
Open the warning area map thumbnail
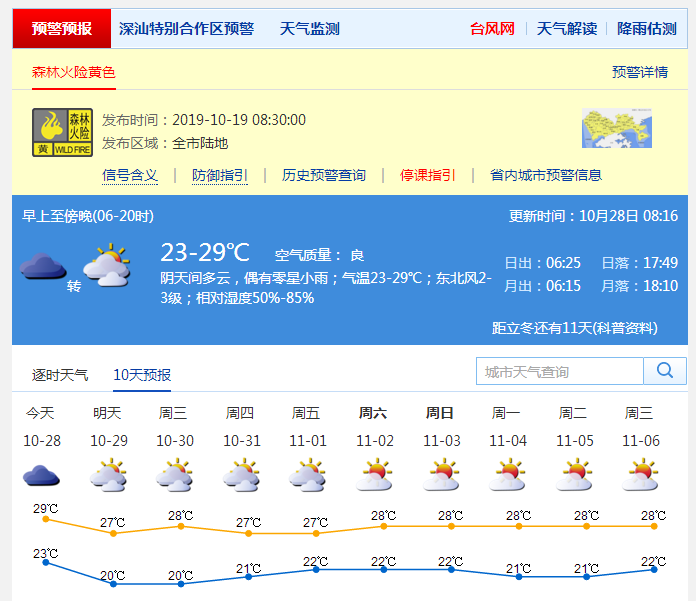click(x=610, y=129)
